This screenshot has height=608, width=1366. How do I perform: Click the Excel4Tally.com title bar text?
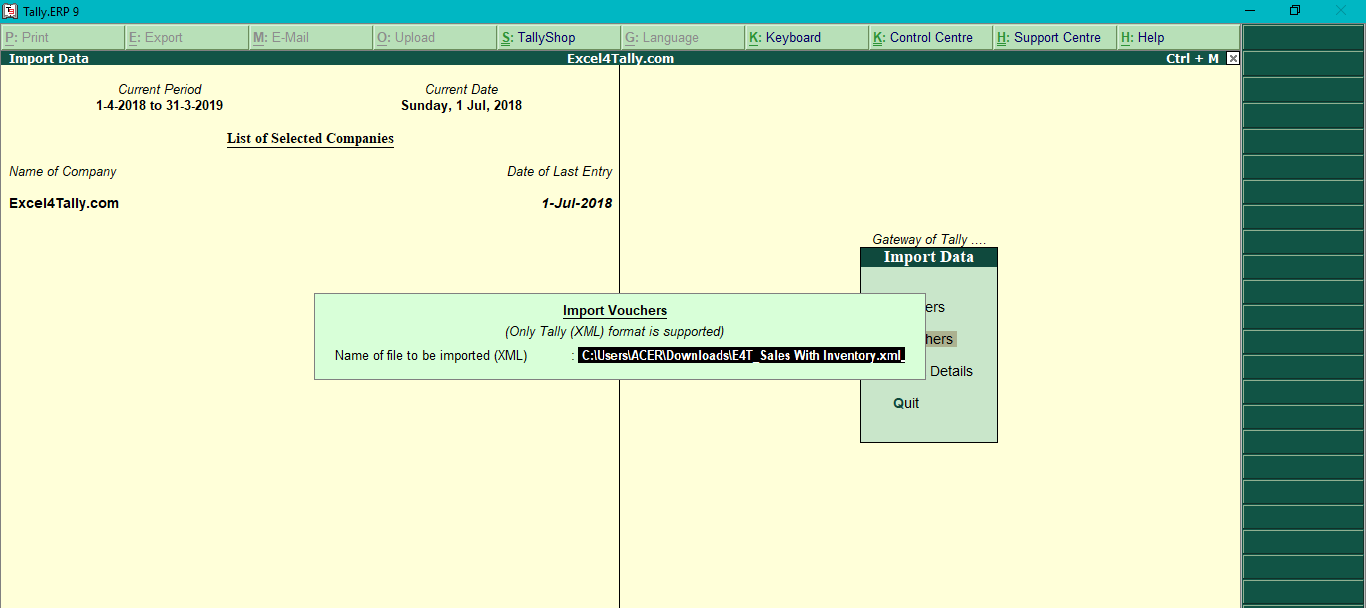tap(620, 59)
